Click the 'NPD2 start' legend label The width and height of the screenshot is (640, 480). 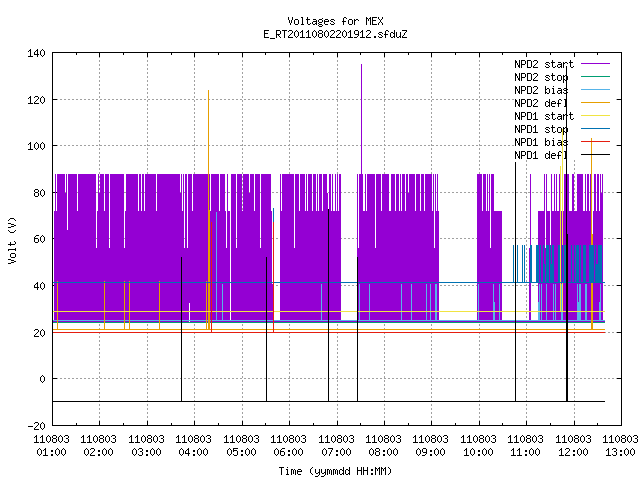[x=544, y=64]
